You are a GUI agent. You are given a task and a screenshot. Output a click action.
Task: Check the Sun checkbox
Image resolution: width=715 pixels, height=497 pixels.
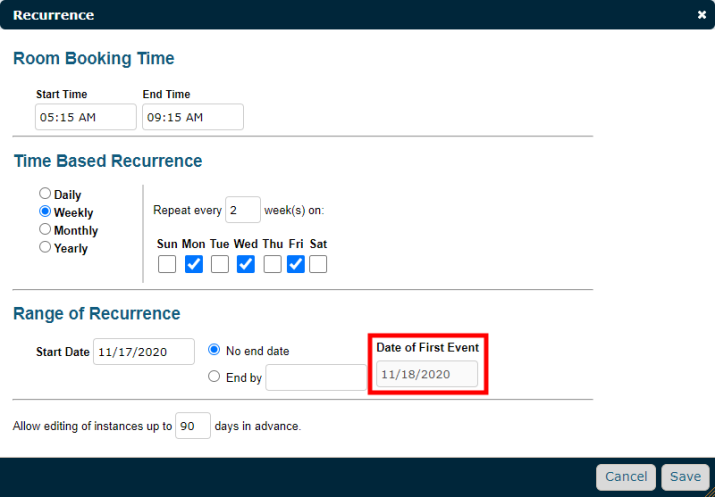coord(167,264)
